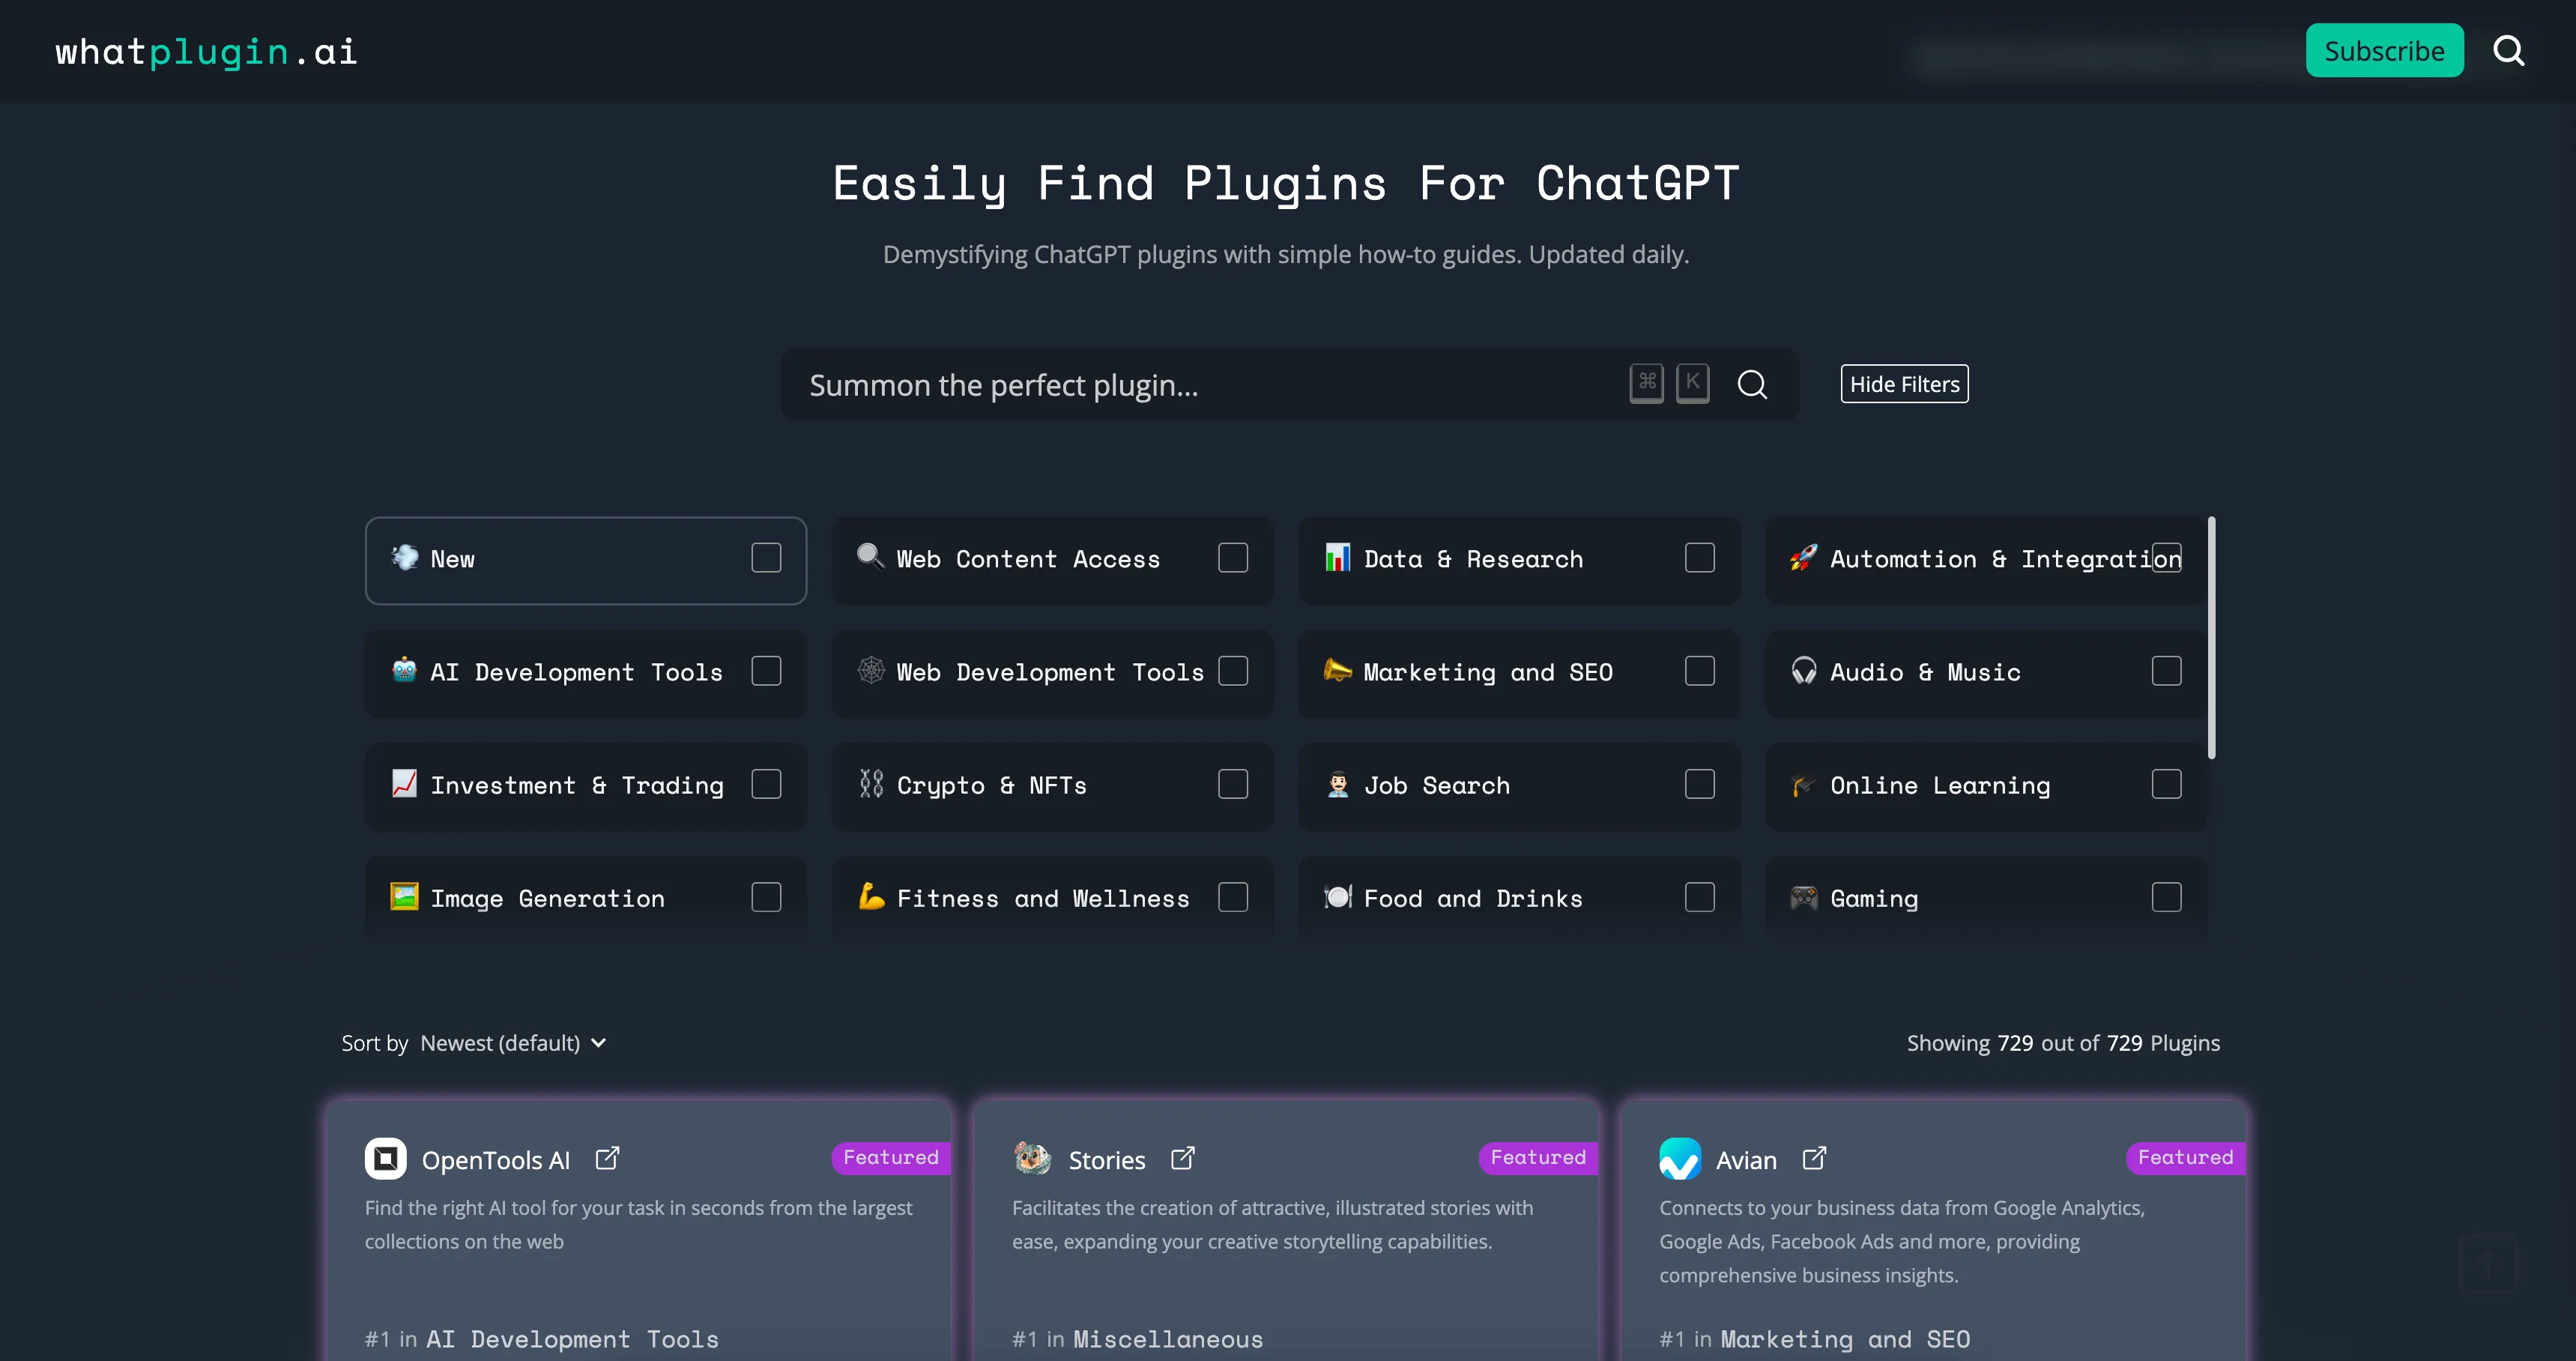Open Avian external link icon
The height and width of the screenshot is (1361, 2576).
click(x=1814, y=1158)
